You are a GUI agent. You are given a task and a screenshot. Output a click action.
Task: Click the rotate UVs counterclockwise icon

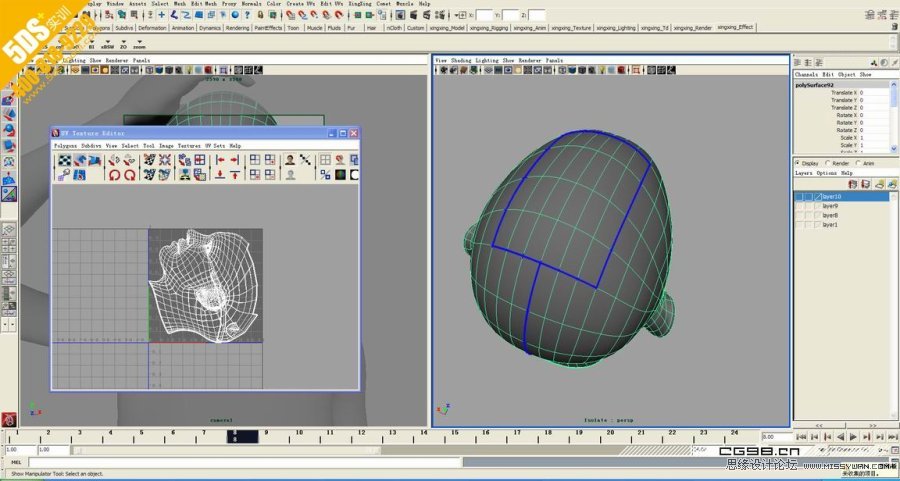coord(114,174)
